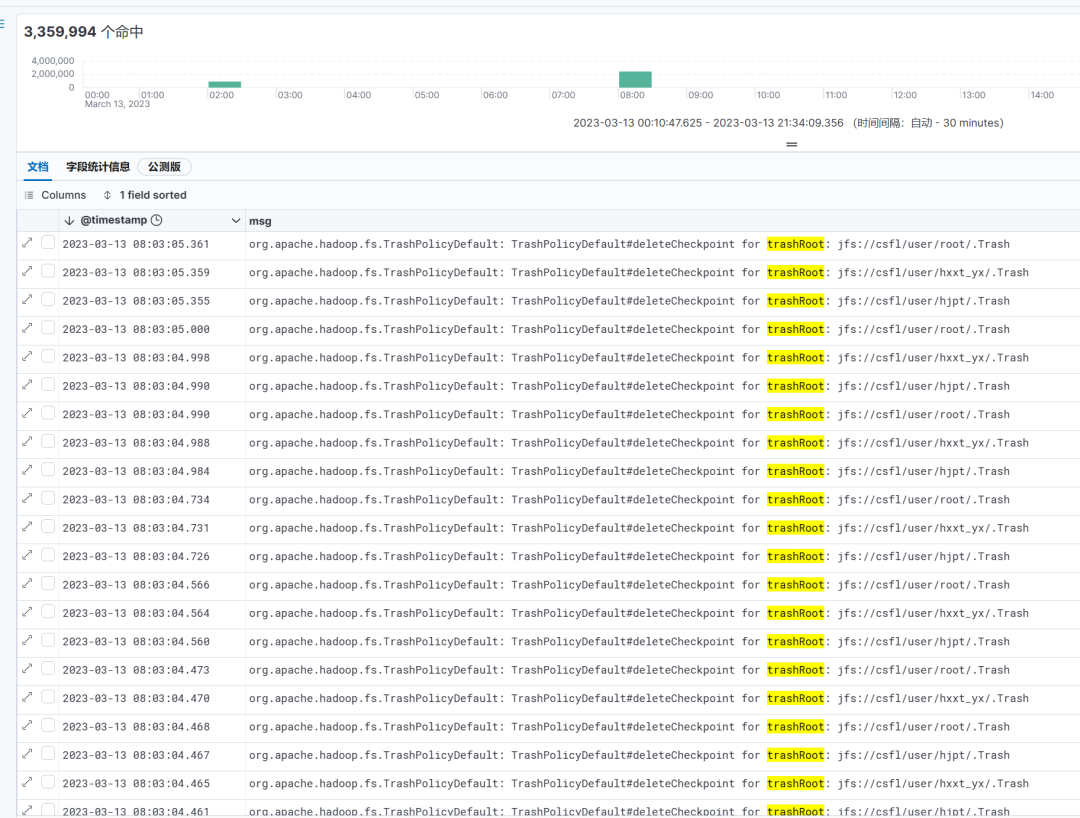Viewport: 1080px width, 818px height.
Task: Open the @timestamp column dropdown chevron
Action: click(x=236, y=220)
